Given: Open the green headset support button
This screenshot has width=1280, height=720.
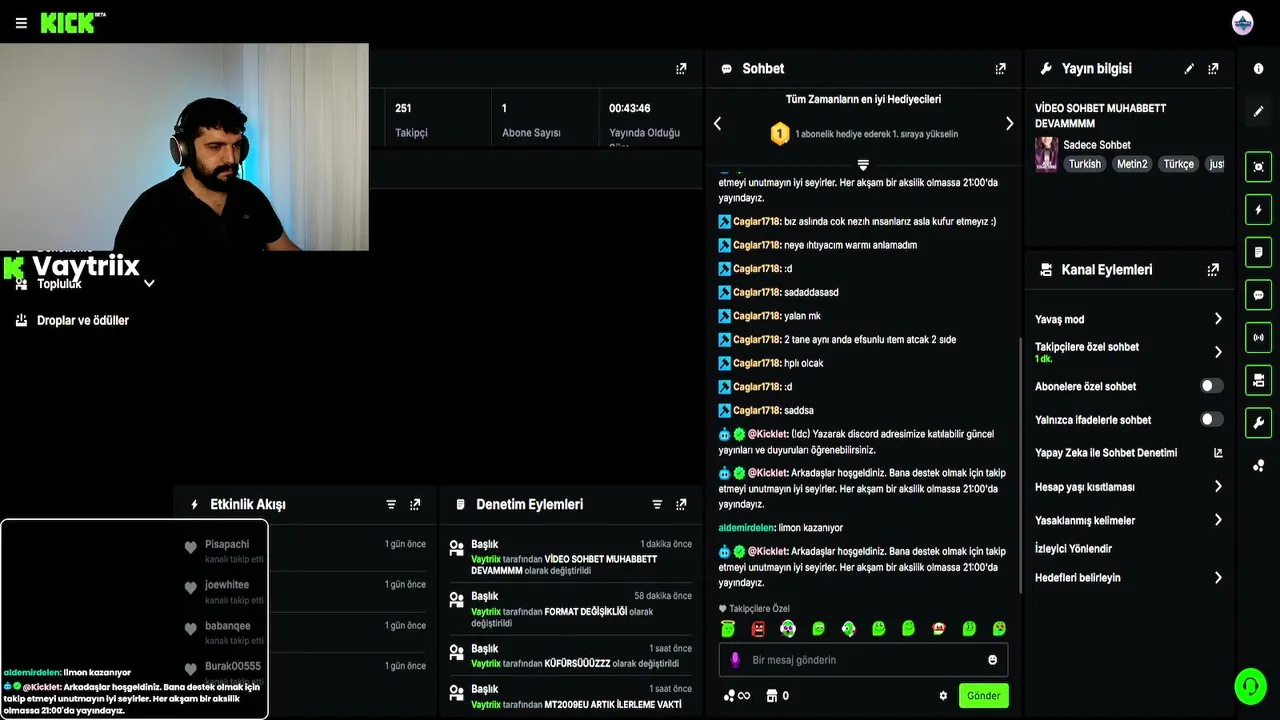Looking at the screenshot, I should 1250,686.
